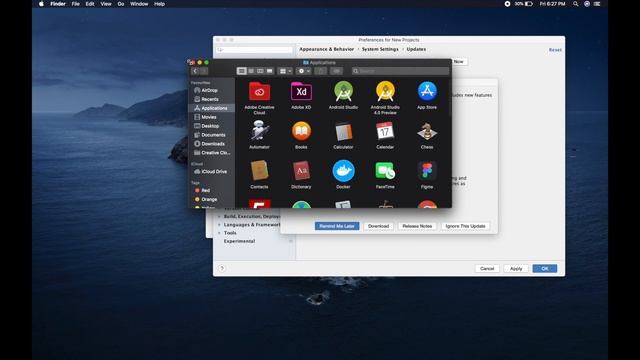Viewport: 640px width, 360px height.
Task: Click the Finder search field
Action: [400, 71]
